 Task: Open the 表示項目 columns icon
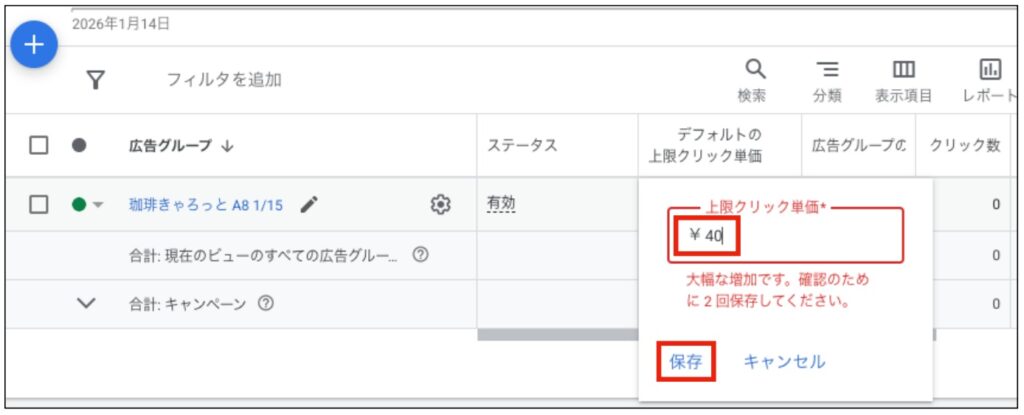(x=903, y=70)
